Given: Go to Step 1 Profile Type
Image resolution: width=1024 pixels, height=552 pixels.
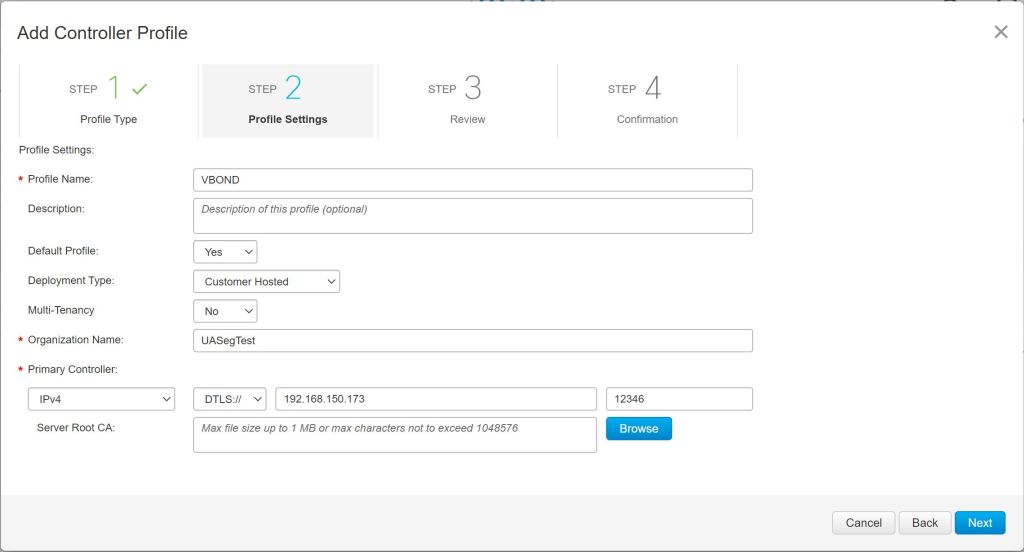Looking at the screenshot, I should (109, 101).
